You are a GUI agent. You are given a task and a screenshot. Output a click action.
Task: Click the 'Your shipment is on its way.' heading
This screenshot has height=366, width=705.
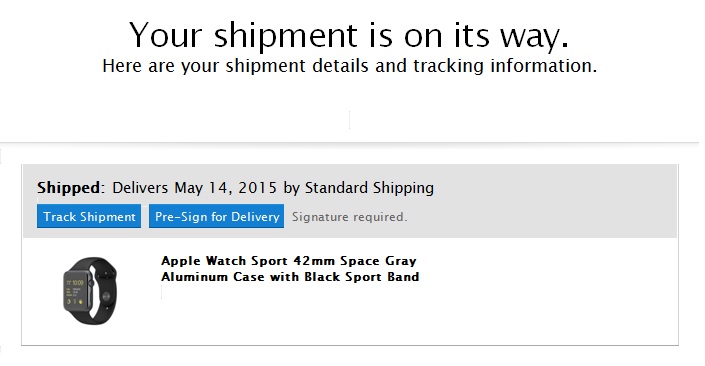[349, 35]
